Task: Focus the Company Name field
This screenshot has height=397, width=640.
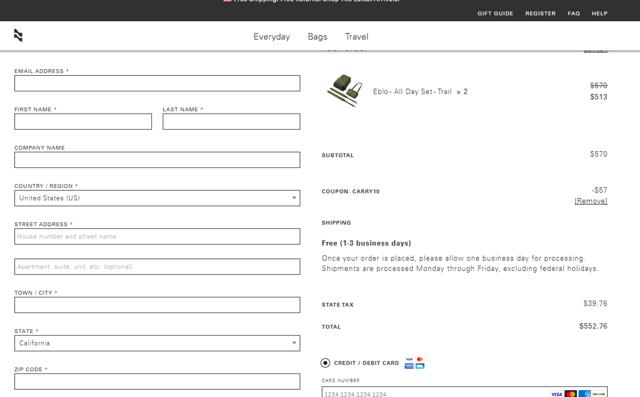Action: coord(157,160)
